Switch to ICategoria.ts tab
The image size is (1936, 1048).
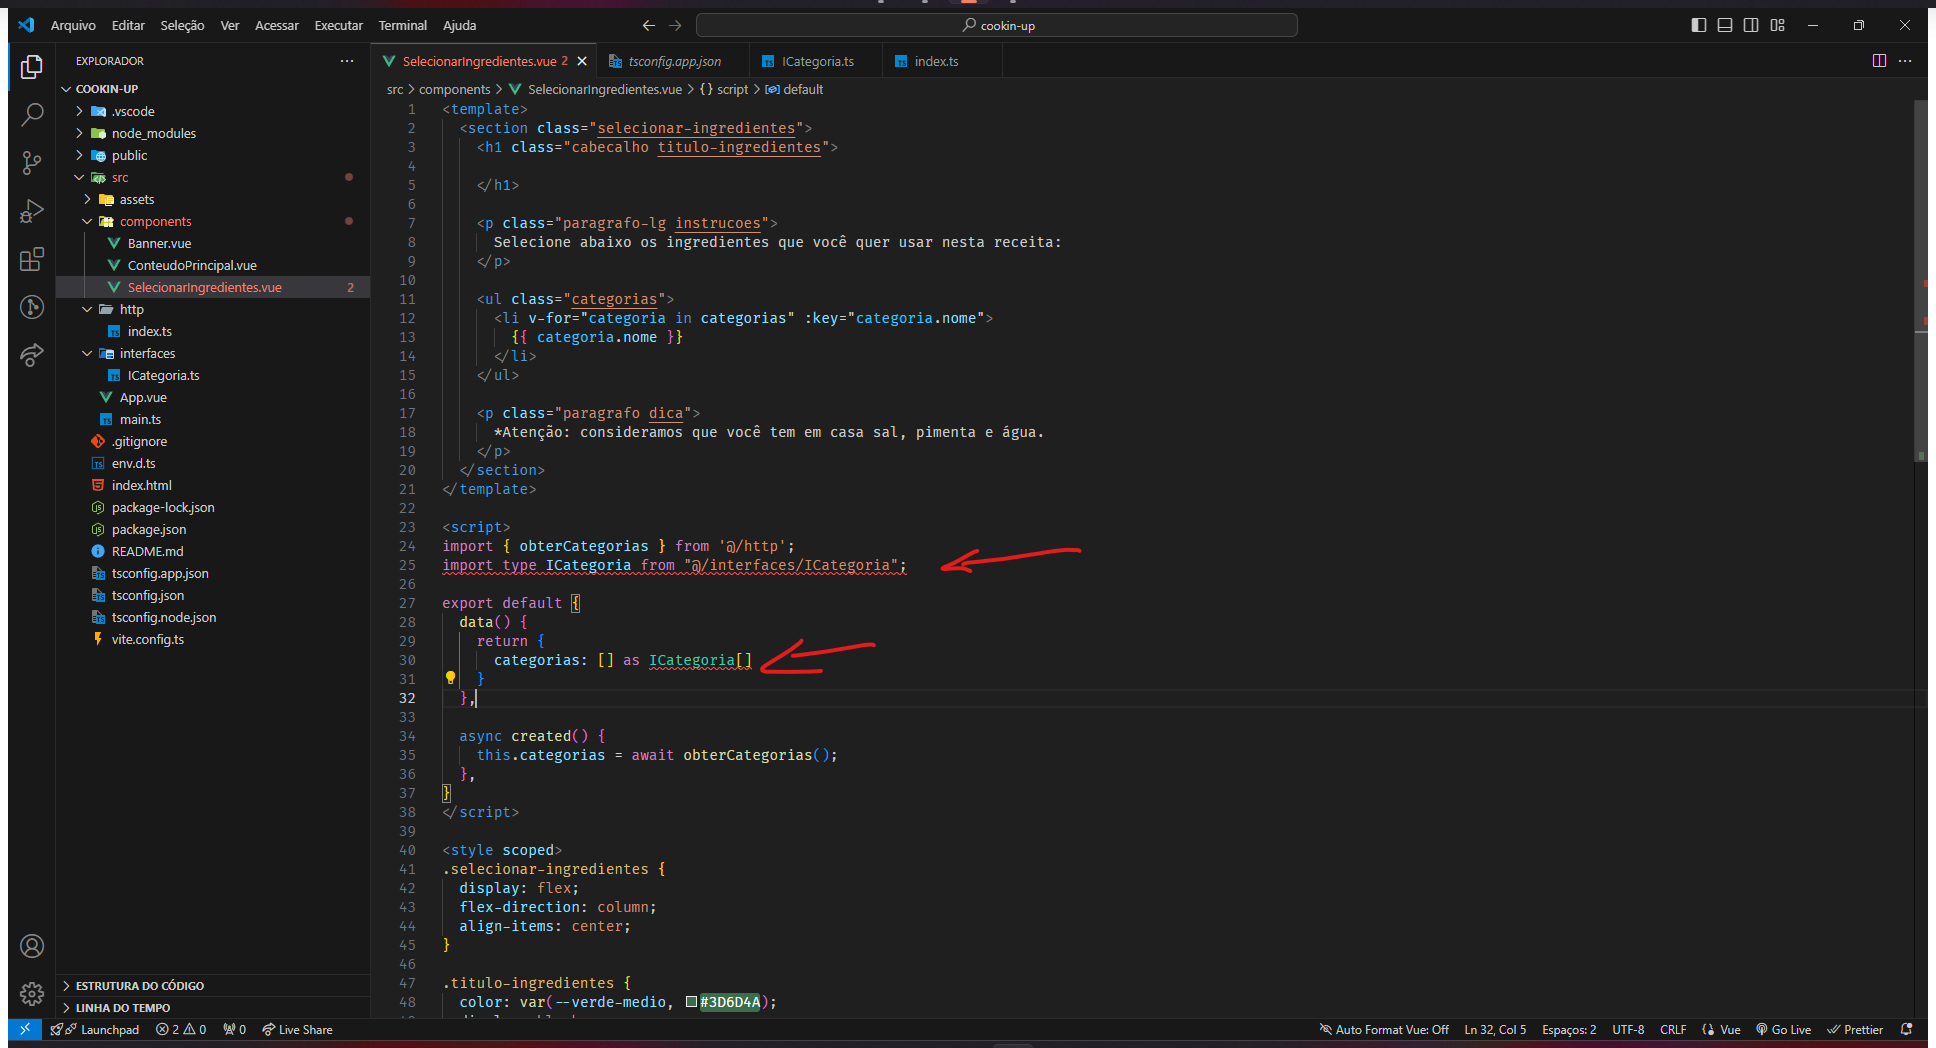coord(817,61)
